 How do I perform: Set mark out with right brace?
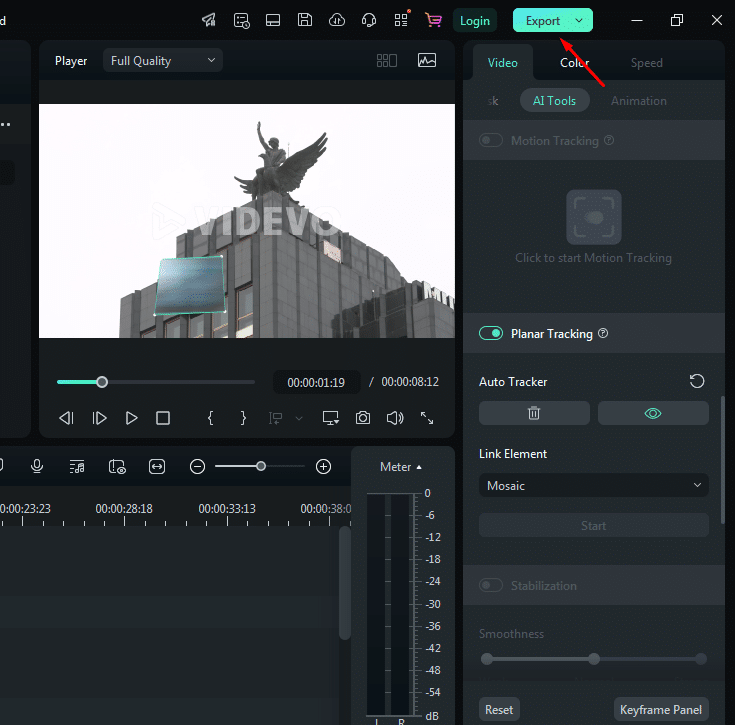(x=243, y=418)
